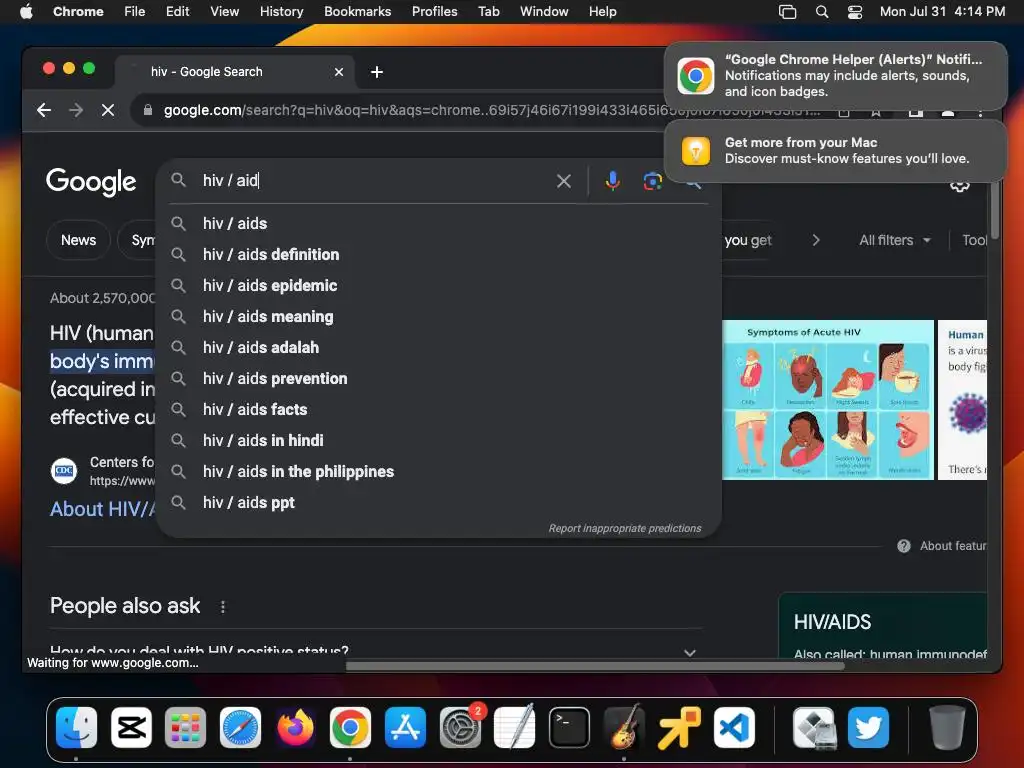
Task: Pick suggestion "hiv / aids facts"
Action: click(438, 409)
